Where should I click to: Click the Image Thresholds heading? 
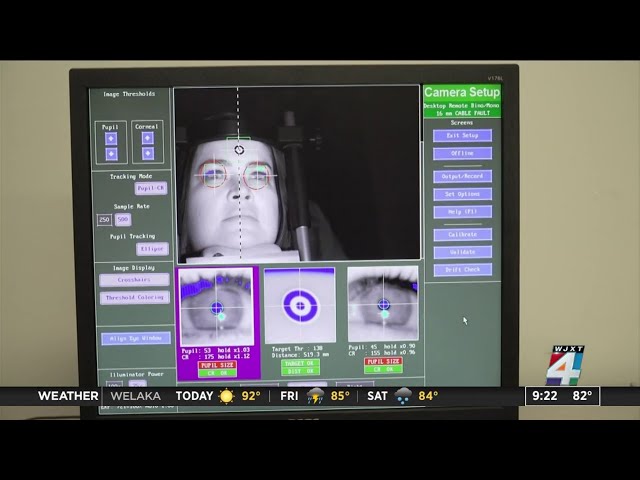coord(129,94)
